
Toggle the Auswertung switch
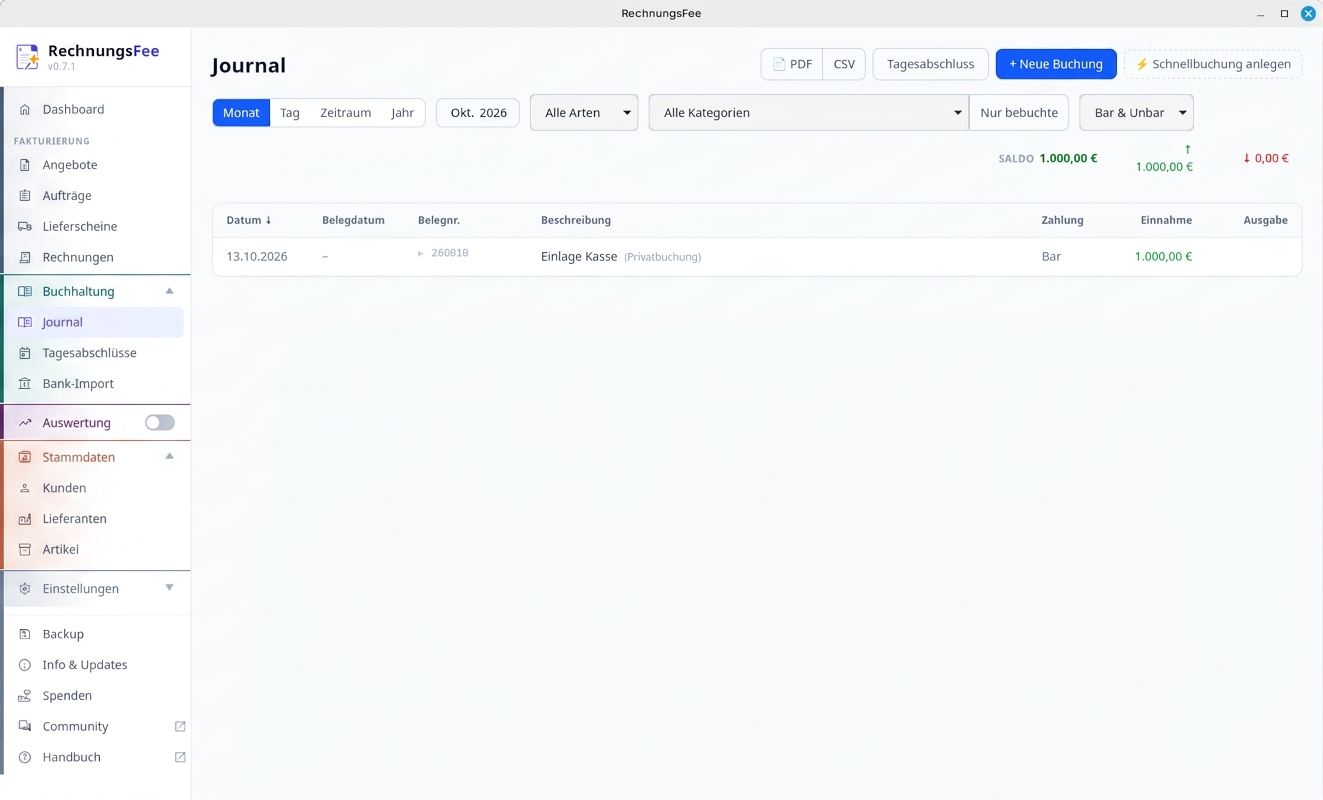(x=160, y=423)
